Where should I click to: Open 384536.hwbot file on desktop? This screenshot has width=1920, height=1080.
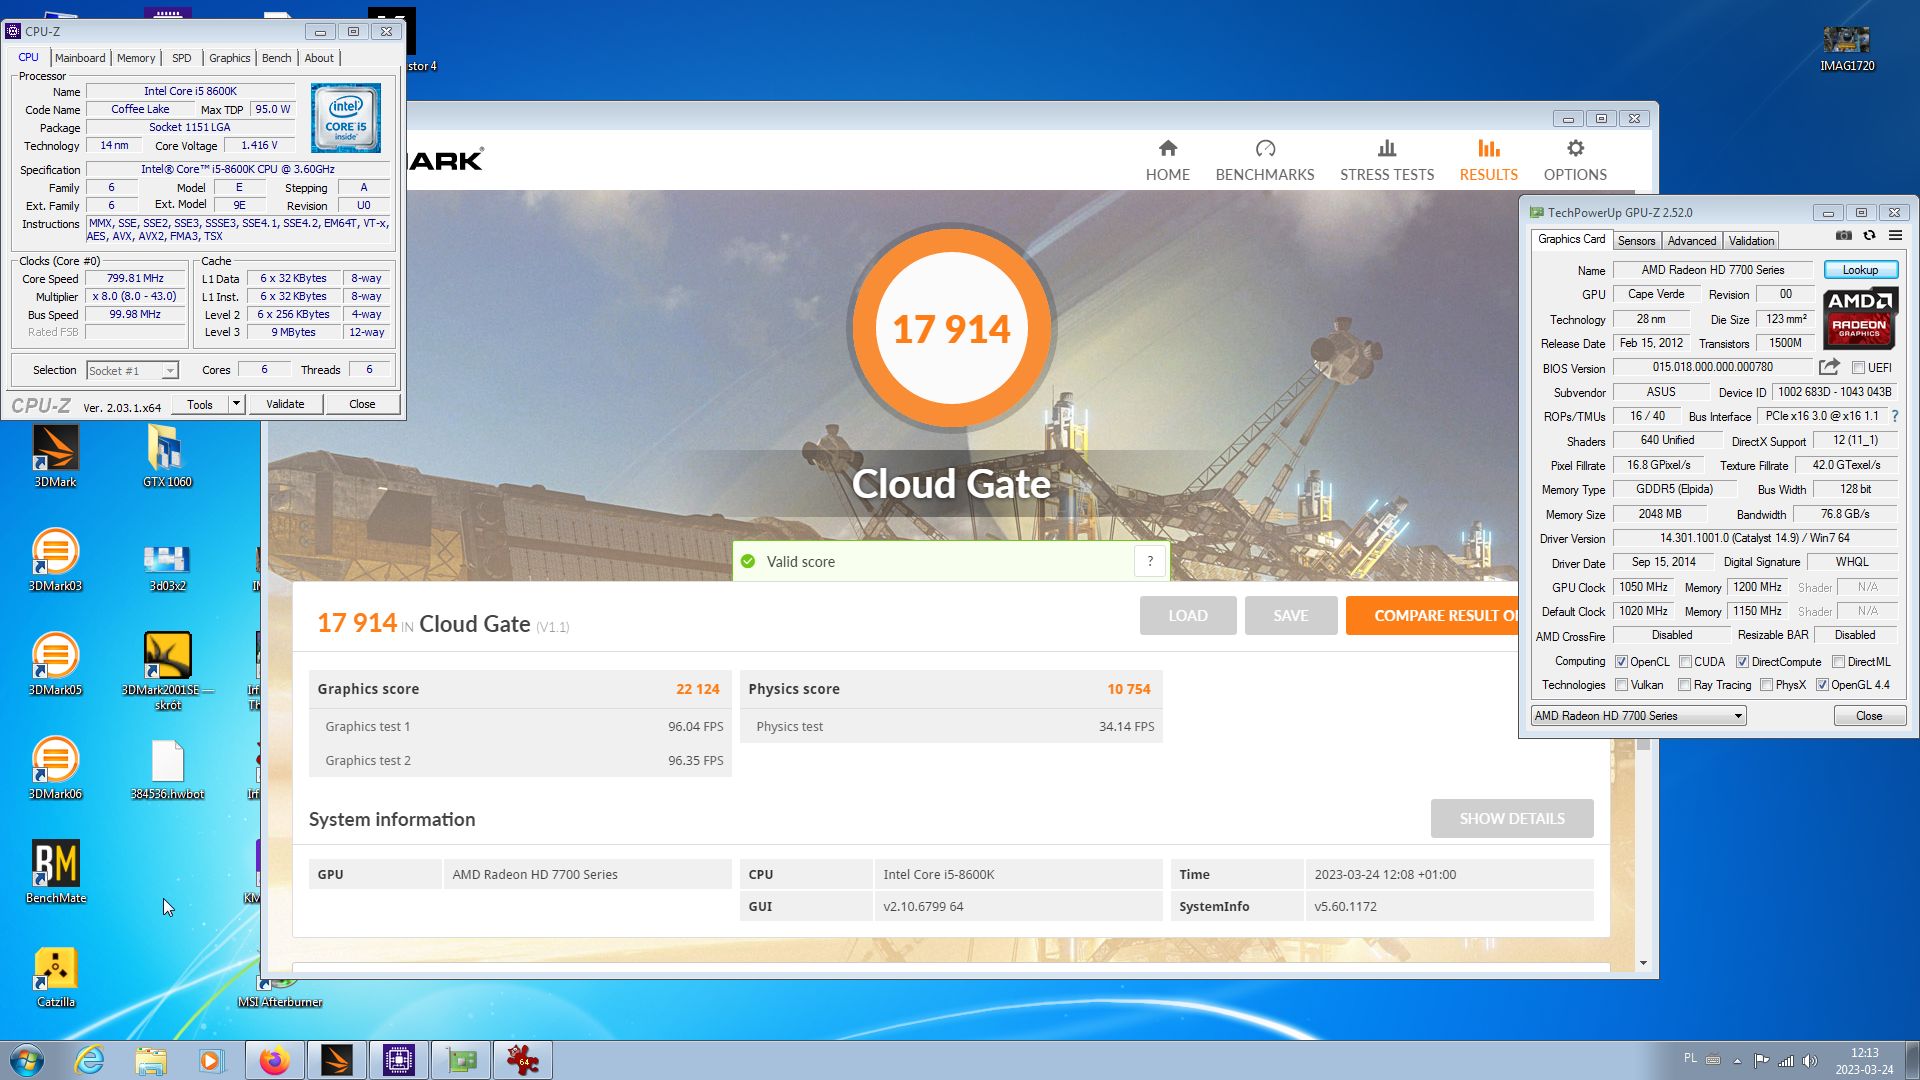coord(167,770)
